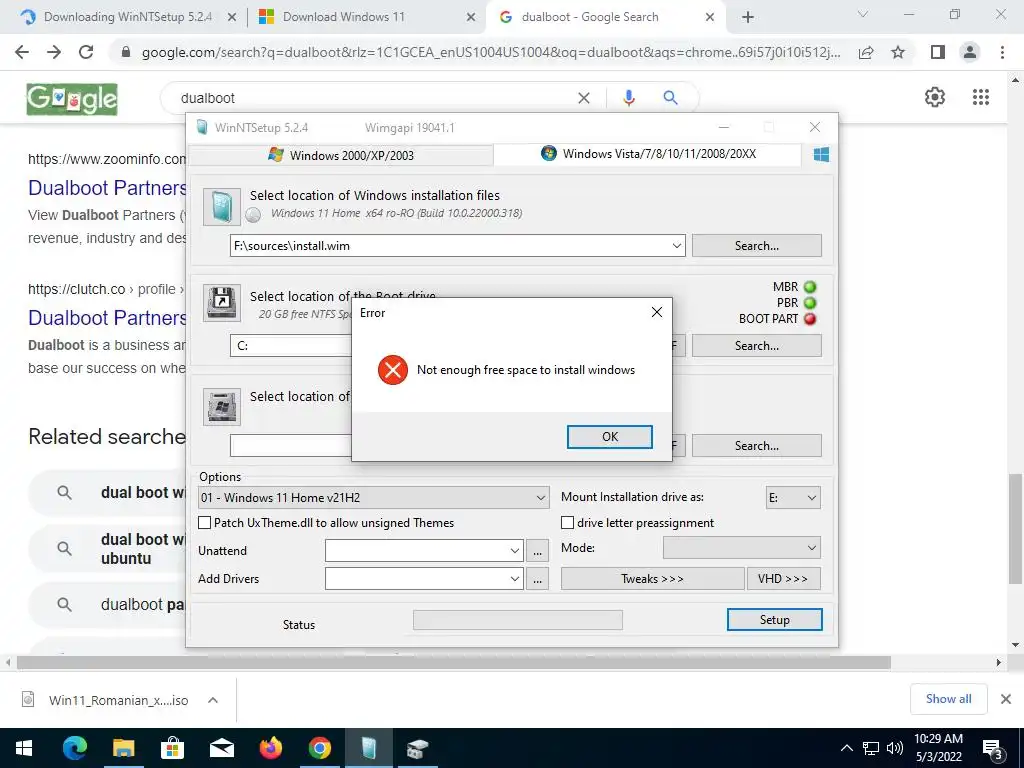Go back in Chrome
This screenshot has height=768, width=1024.
pos(22,52)
